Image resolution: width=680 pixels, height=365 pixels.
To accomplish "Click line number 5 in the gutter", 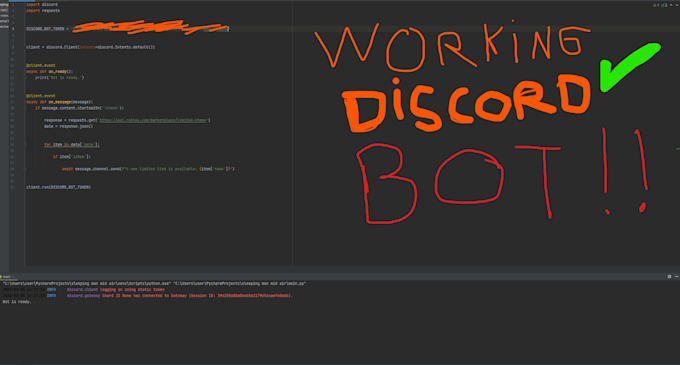I will pyautogui.click(x=13, y=29).
